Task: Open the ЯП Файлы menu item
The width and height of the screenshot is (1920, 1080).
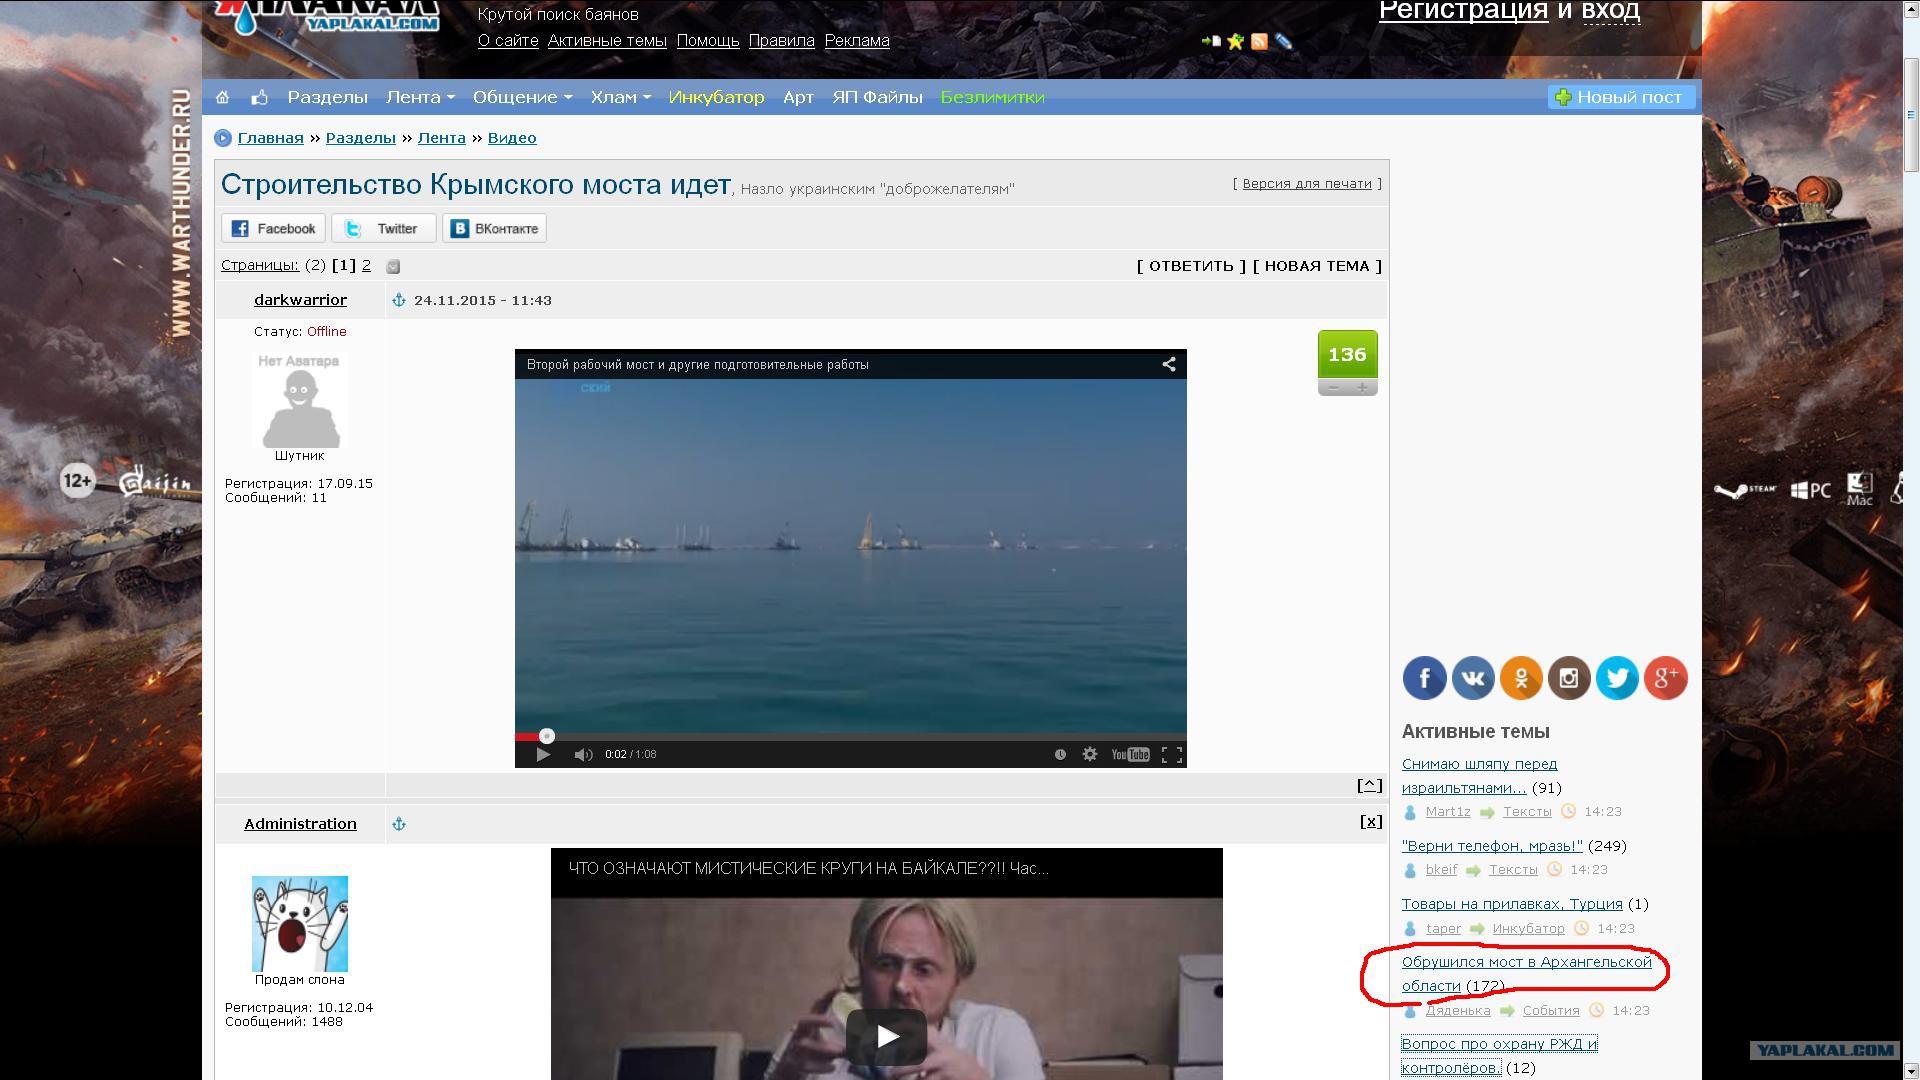Action: coord(877,97)
